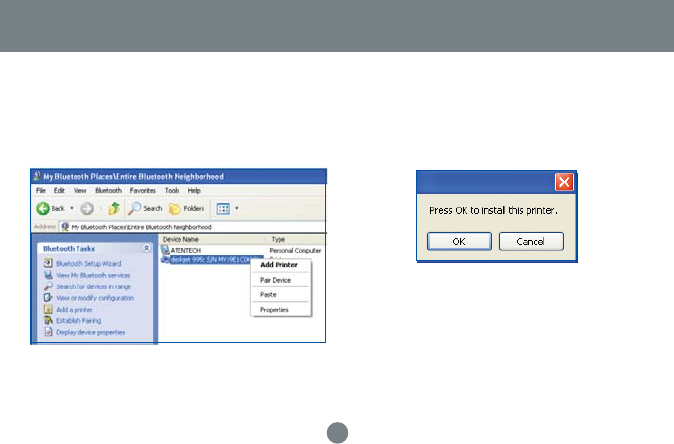This screenshot has width=674, height=444.
Task: Open the Back history dropdown arrow
Action: tap(72, 208)
